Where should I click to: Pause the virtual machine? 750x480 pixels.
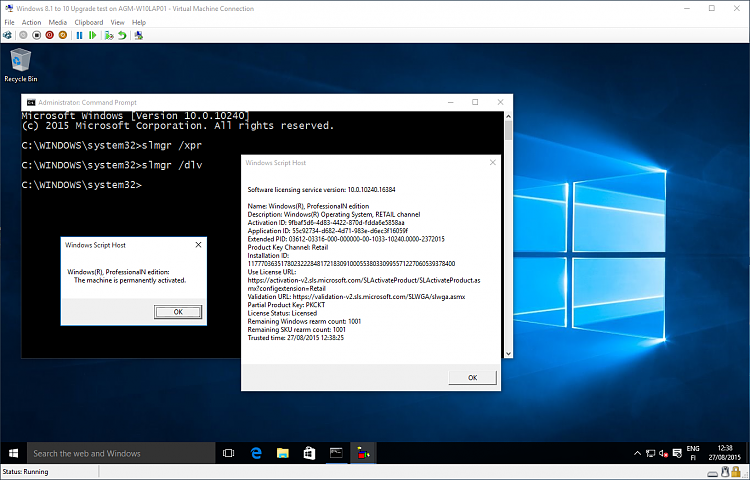[79, 35]
